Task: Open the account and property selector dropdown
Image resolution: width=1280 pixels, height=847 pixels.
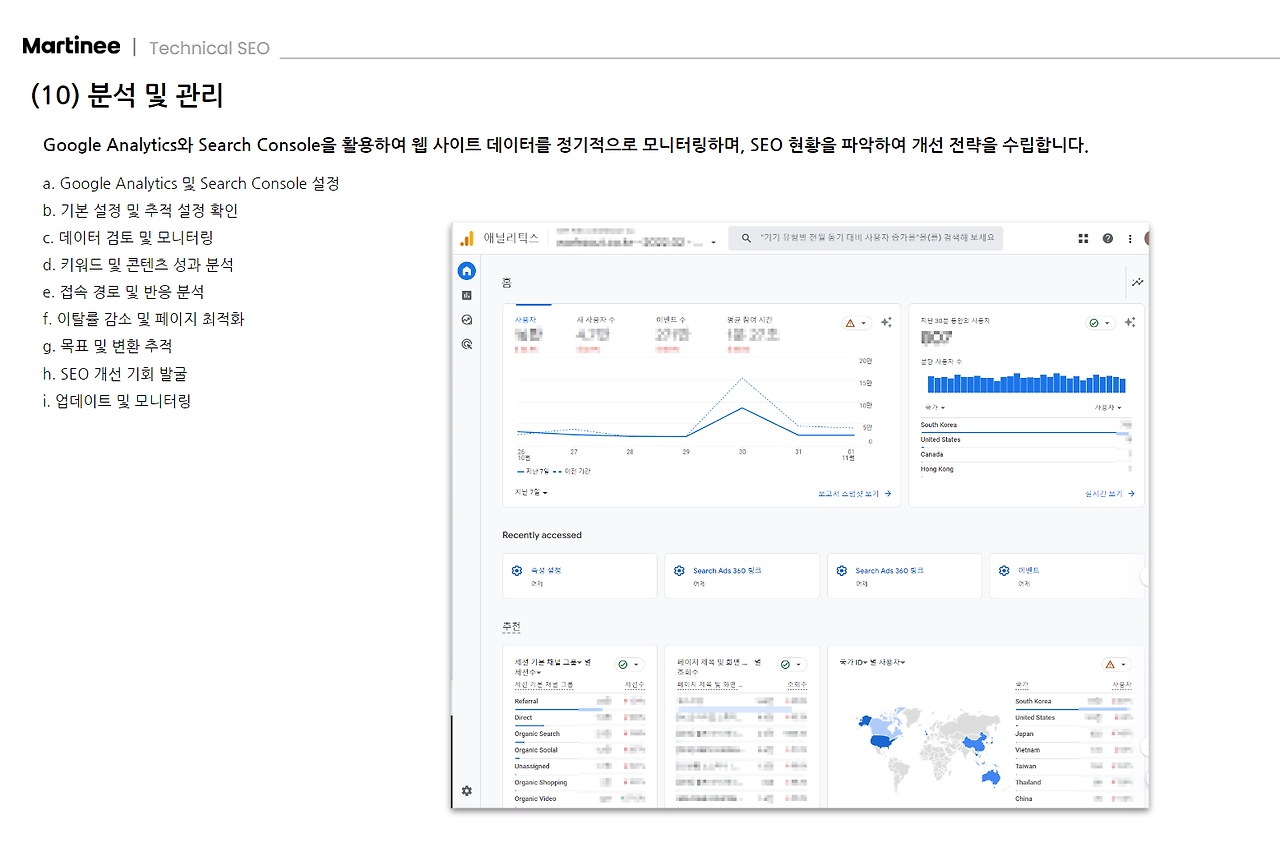Action: click(x=712, y=242)
